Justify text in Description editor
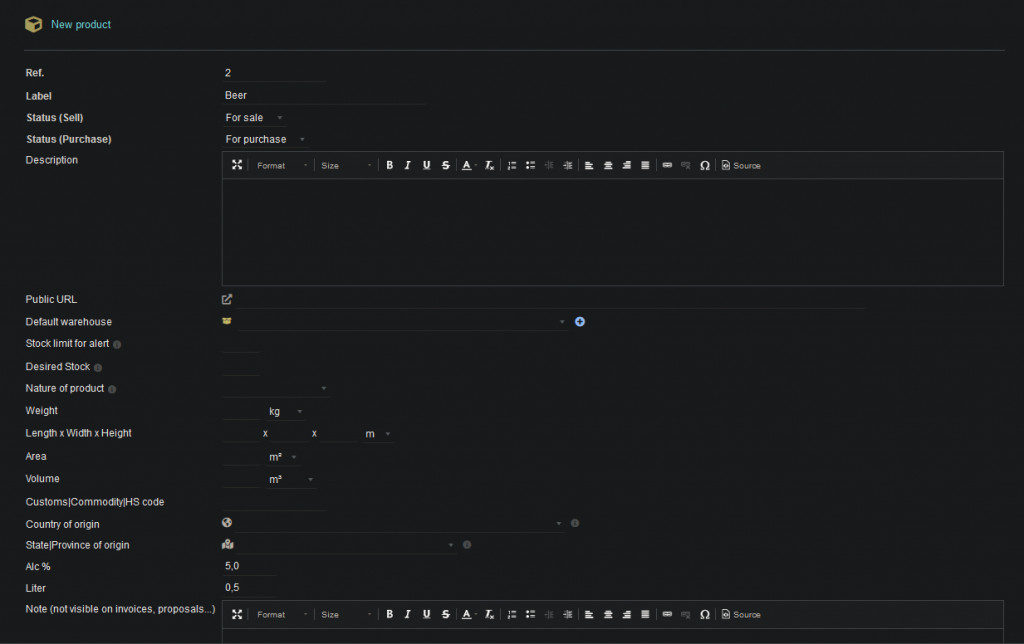This screenshot has height=644, width=1024. 645,165
